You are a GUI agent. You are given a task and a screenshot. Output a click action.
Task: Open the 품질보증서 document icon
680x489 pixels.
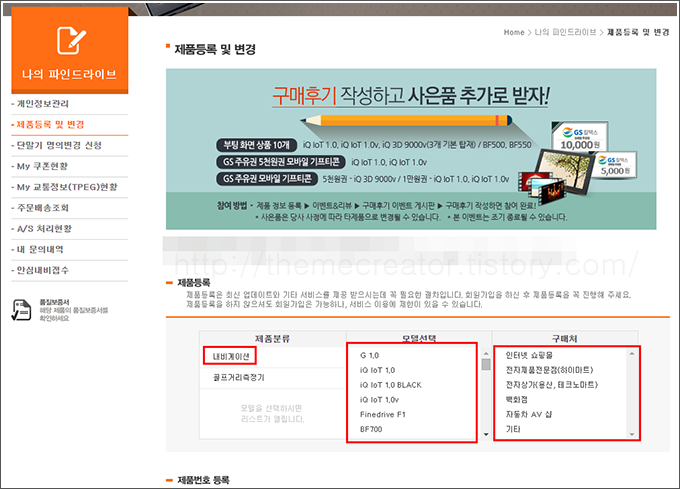pyautogui.click(x=21, y=310)
